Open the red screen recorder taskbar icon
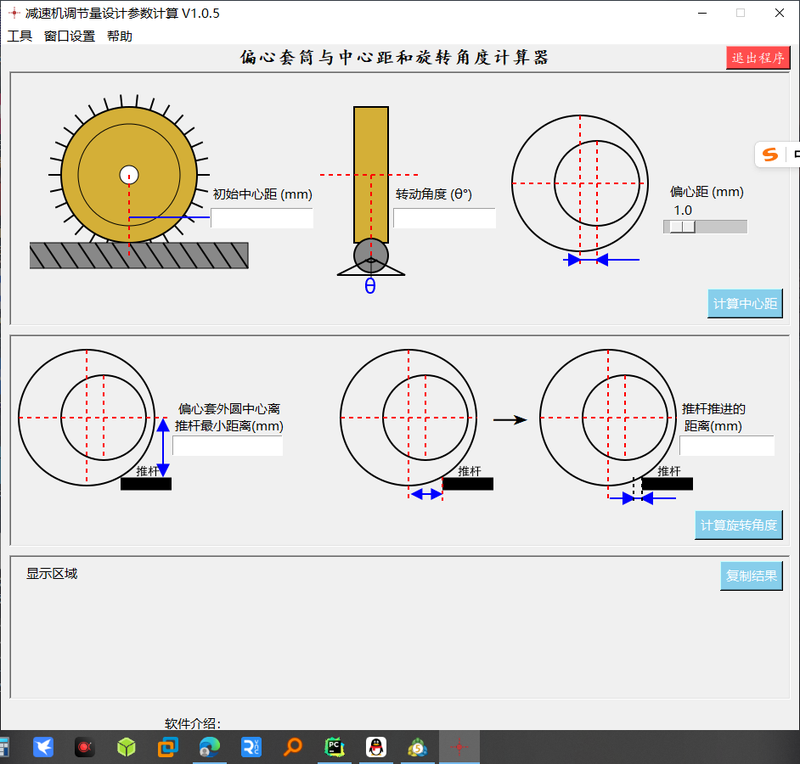 (85, 747)
